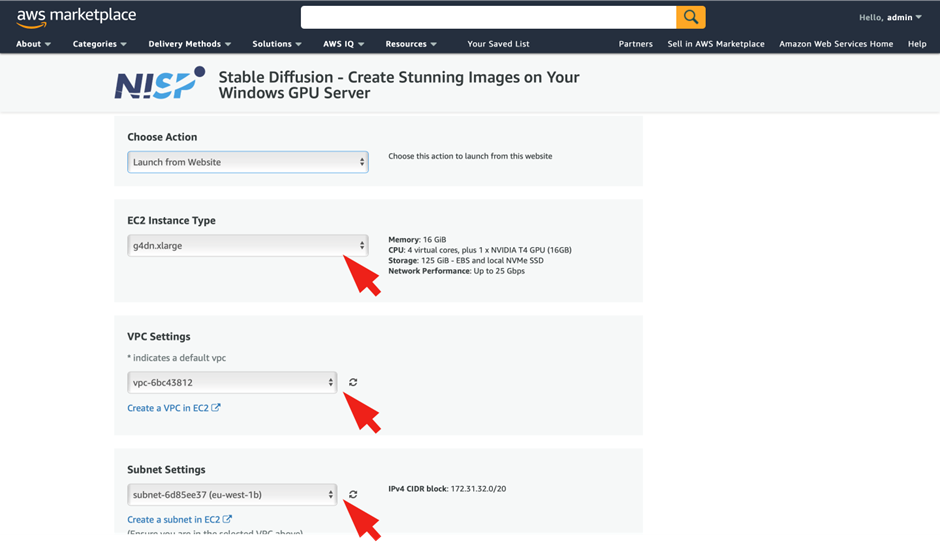This screenshot has height=542, width=940.
Task: Expand the Solutions menu
Action: (x=276, y=44)
